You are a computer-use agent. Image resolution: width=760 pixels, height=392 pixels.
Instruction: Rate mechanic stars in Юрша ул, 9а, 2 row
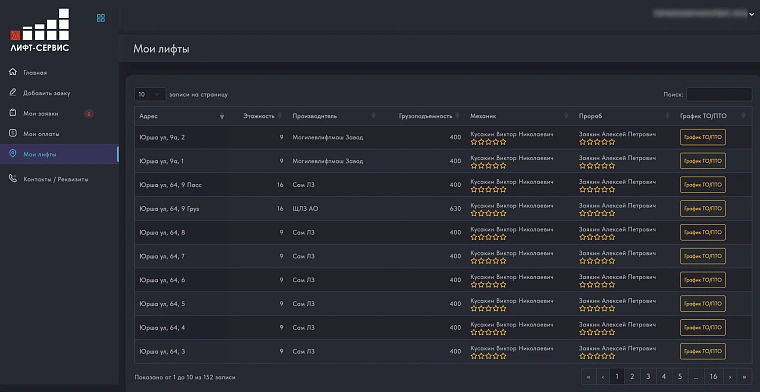[489, 142]
